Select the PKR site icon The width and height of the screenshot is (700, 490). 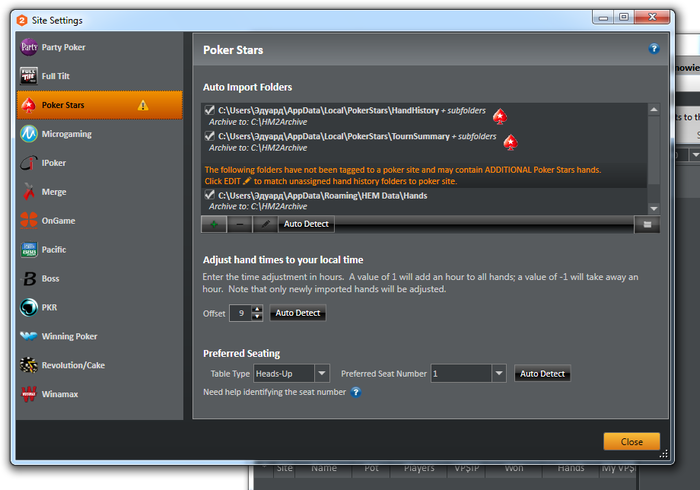click(x=29, y=307)
